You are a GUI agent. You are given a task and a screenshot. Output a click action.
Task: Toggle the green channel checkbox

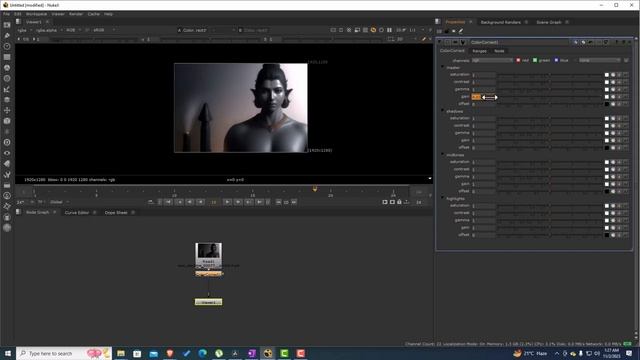click(x=535, y=60)
